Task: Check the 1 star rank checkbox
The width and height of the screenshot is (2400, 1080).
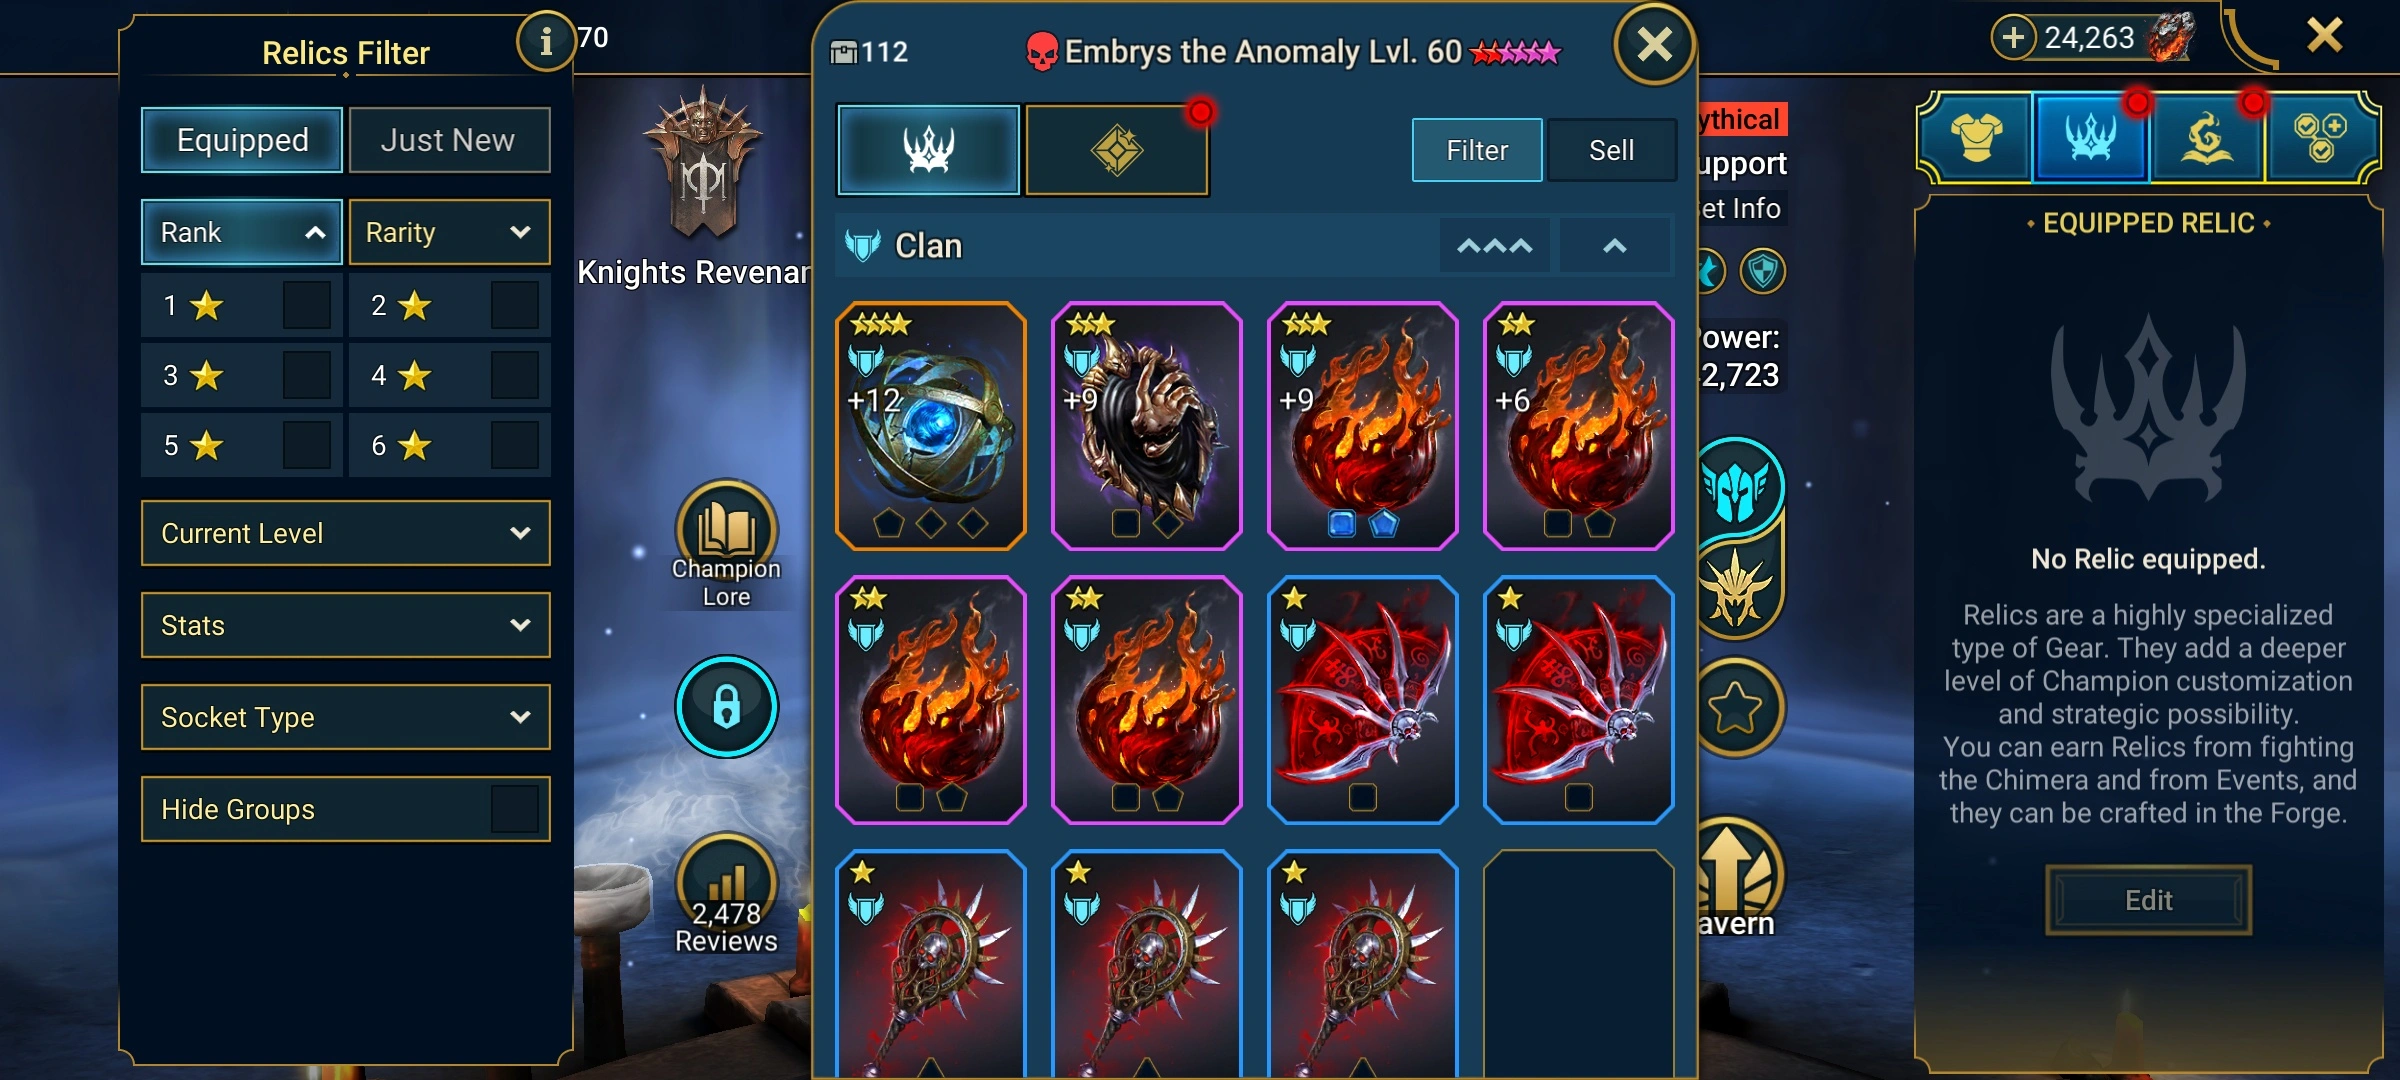Action: click(306, 305)
